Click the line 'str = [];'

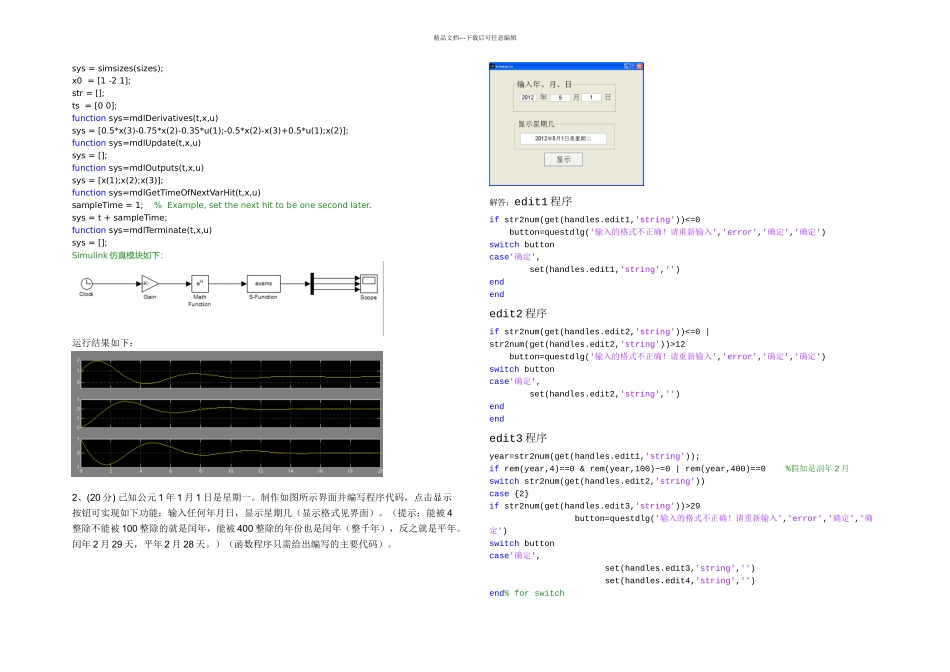coord(88,93)
